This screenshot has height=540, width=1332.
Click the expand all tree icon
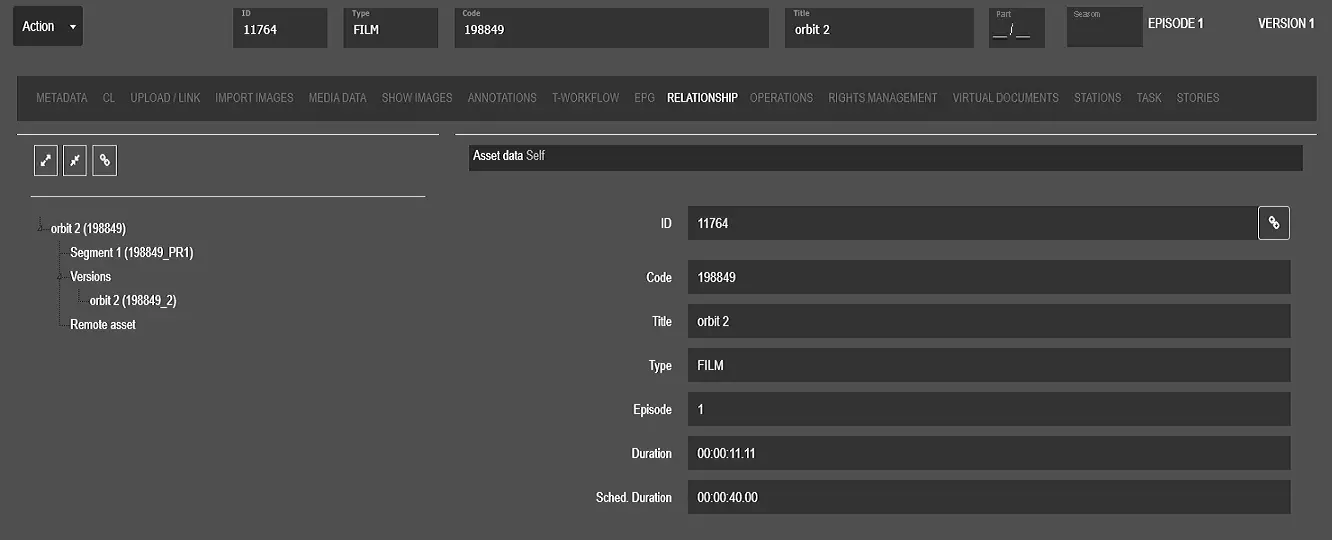(x=45, y=160)
